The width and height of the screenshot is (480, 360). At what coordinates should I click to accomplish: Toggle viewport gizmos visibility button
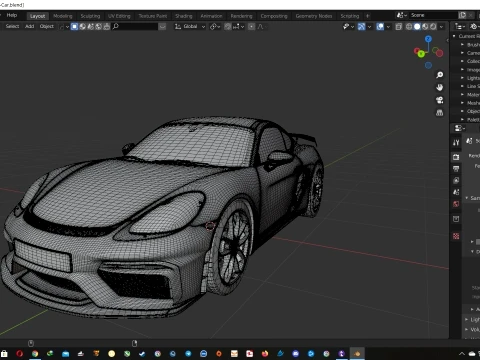[x=361, y=26]
